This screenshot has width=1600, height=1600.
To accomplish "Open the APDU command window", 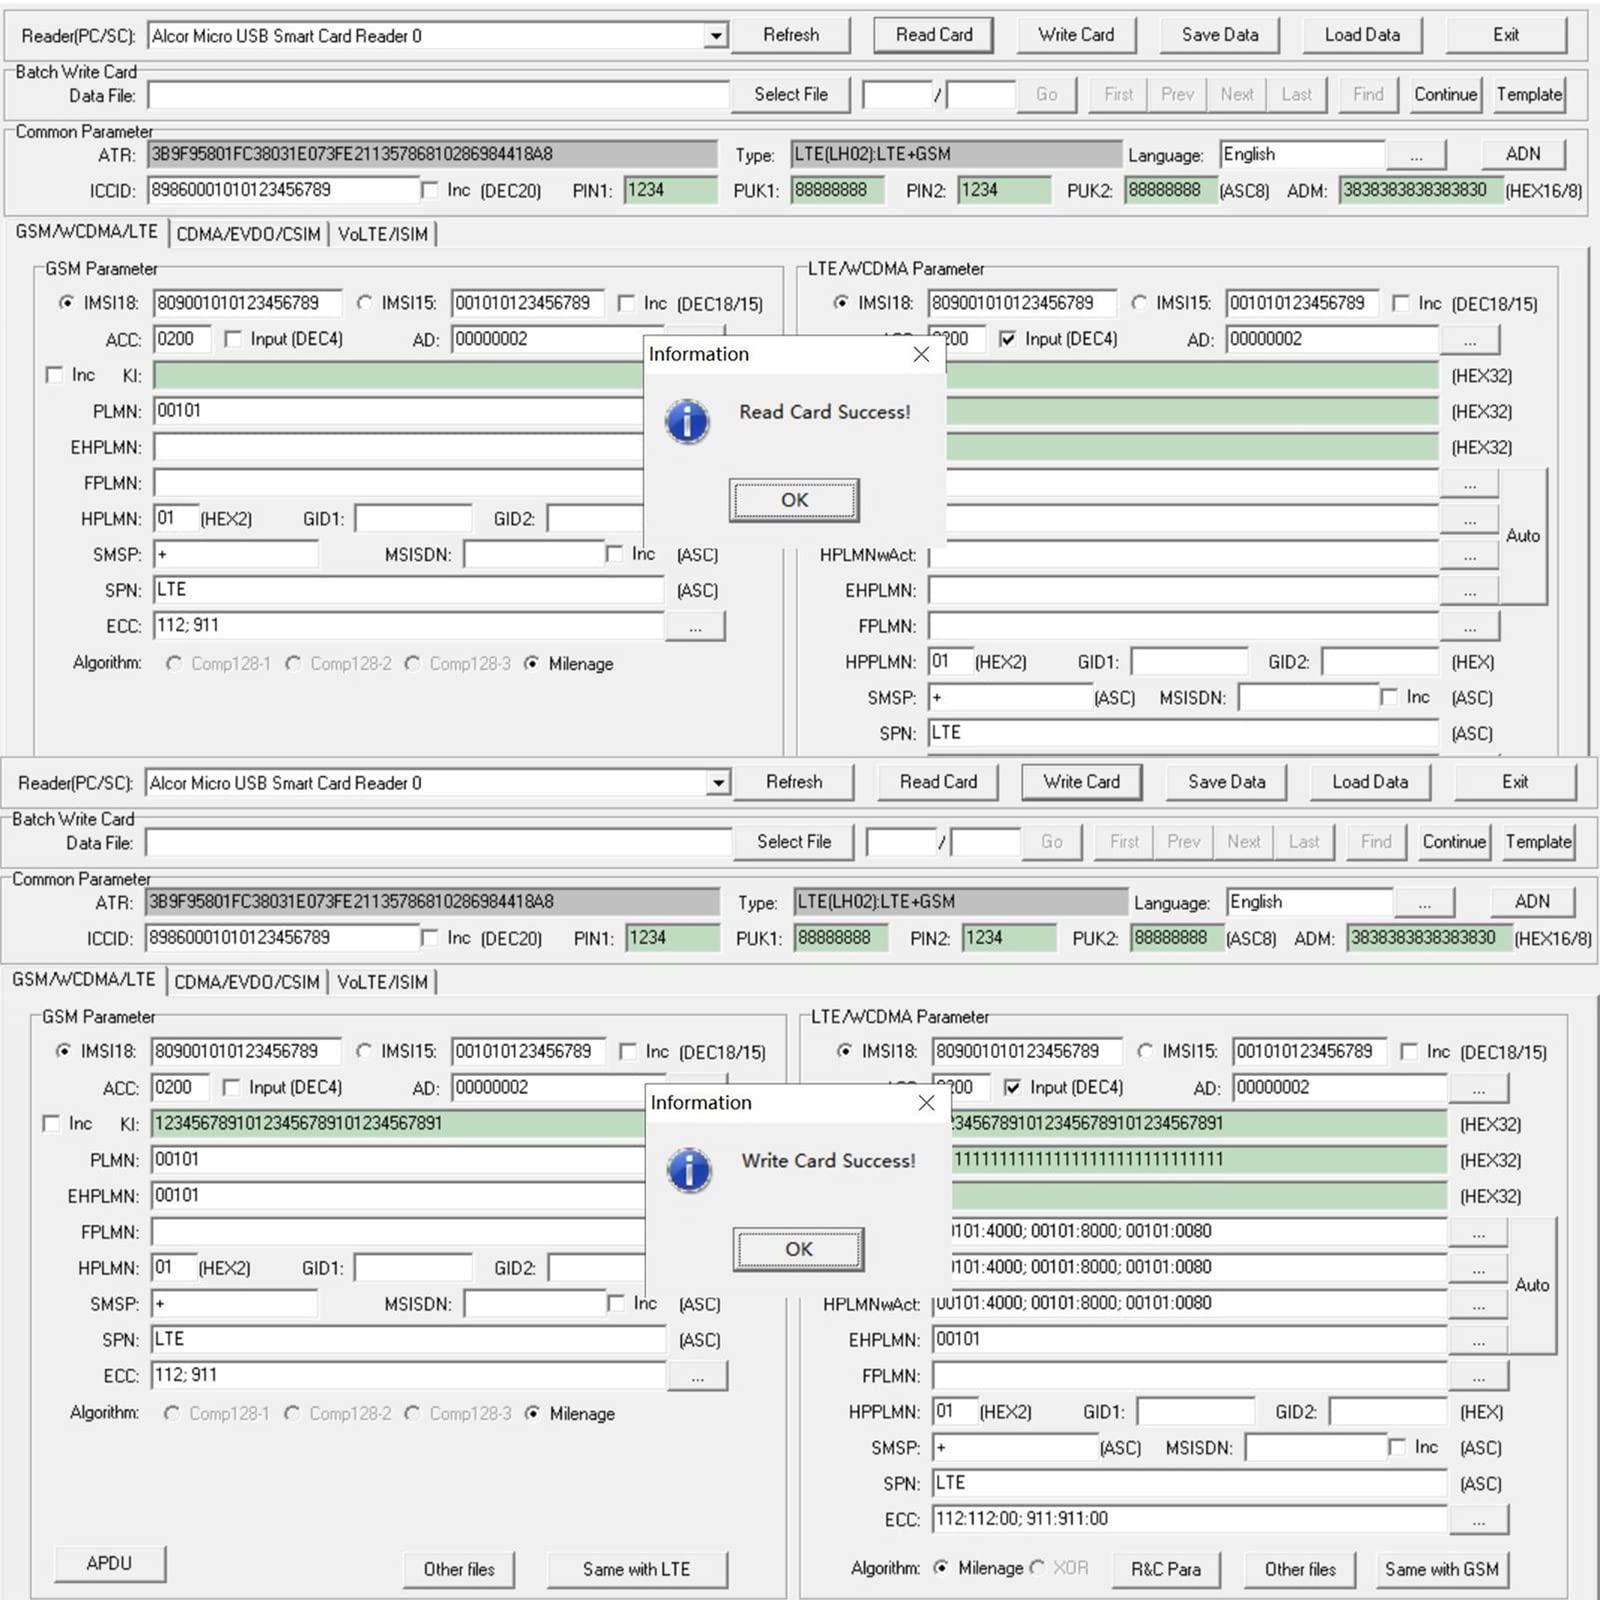I will coord(109,1563).
